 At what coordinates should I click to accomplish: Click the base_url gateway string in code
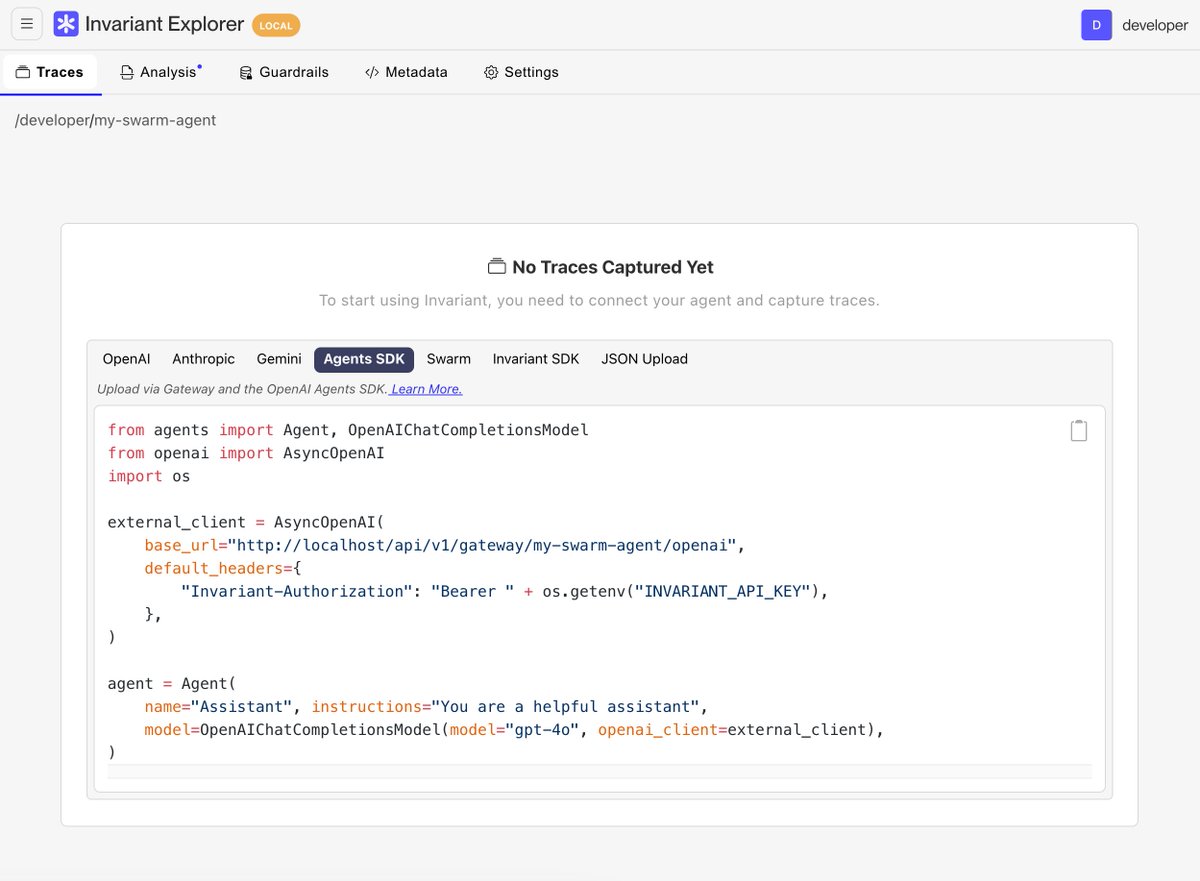pos(483,545)
